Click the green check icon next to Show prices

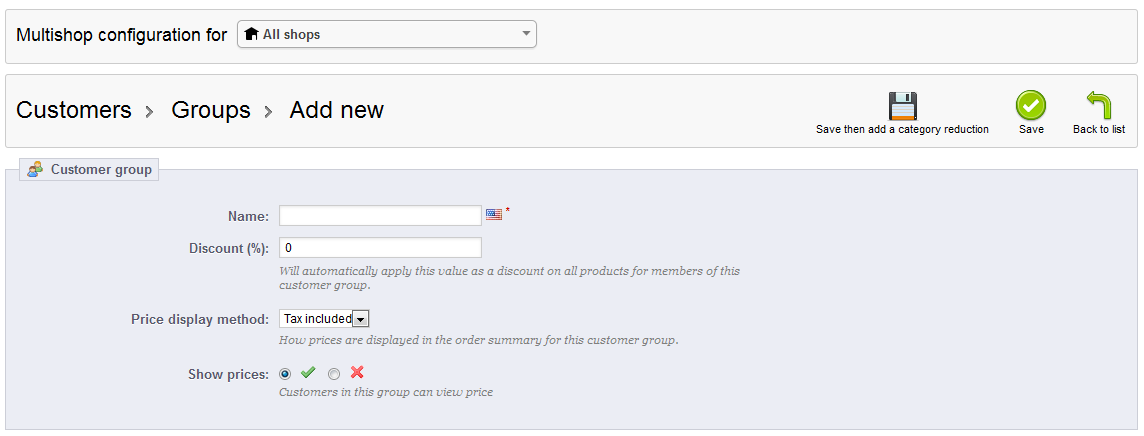point(308,373)
